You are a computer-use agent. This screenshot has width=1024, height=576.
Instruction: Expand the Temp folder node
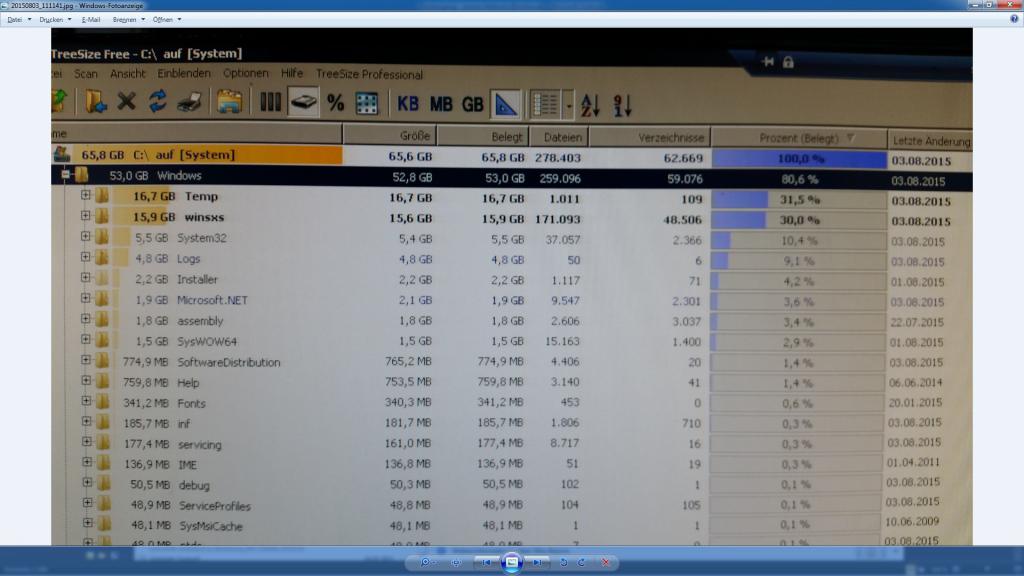tap(86, 195)
